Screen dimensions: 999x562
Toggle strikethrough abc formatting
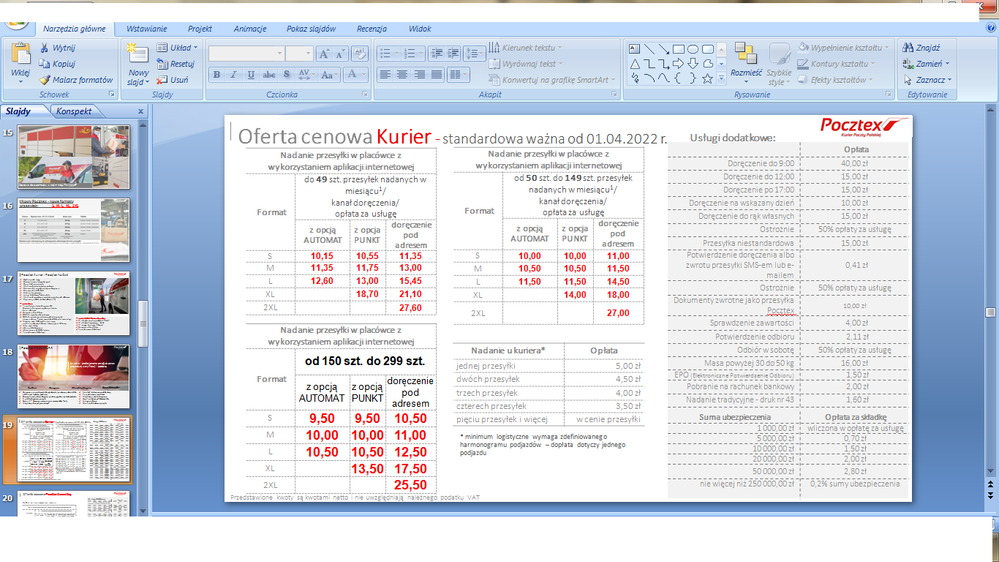tap(269, 75)
